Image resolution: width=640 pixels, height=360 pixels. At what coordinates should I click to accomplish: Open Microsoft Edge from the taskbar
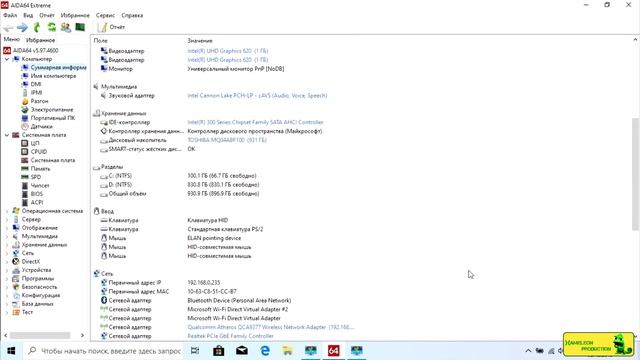coord(265,351)
